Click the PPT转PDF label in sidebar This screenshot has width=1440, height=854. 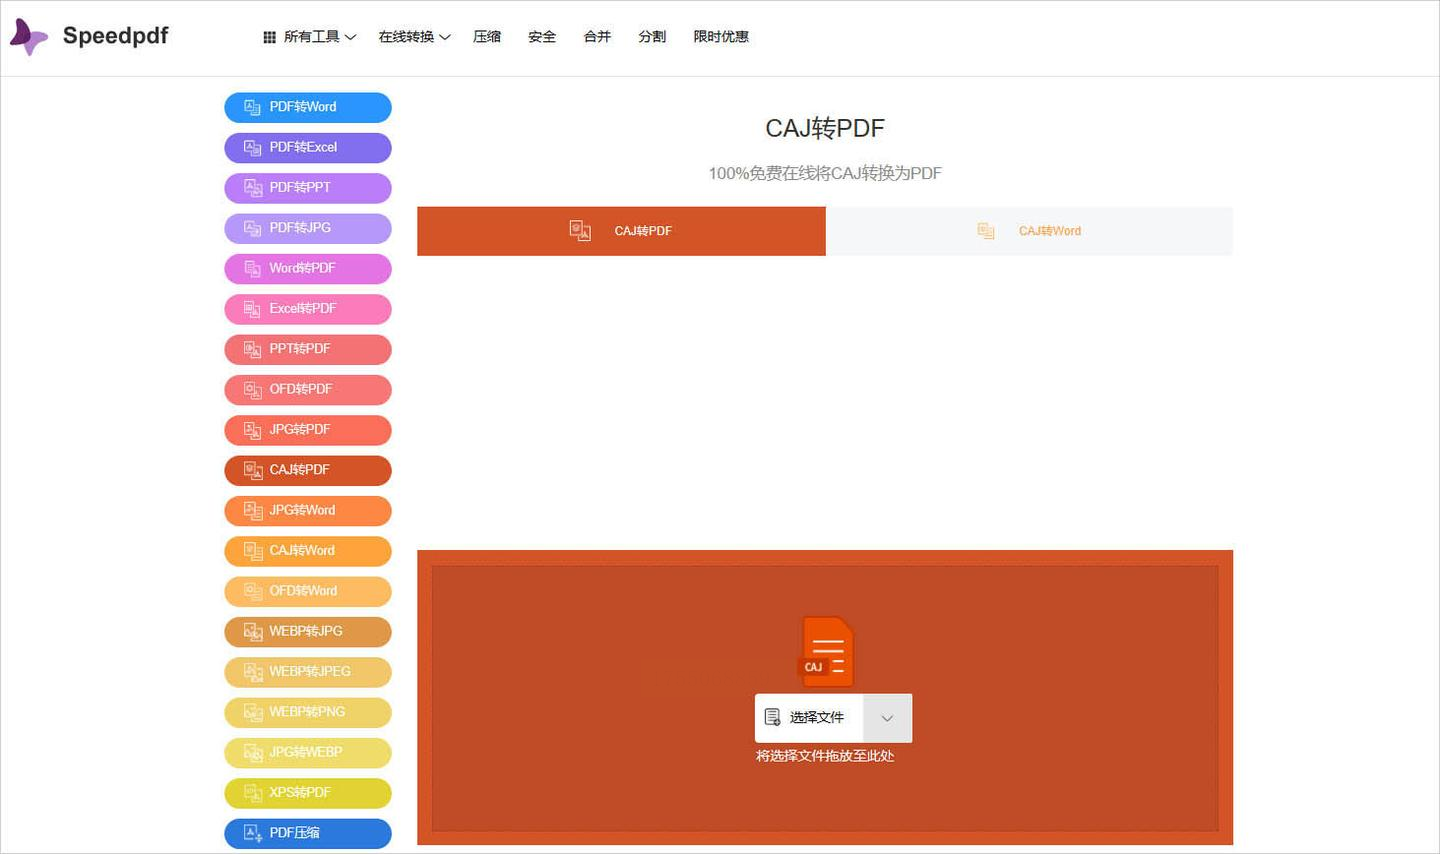[x=300, y=349]
